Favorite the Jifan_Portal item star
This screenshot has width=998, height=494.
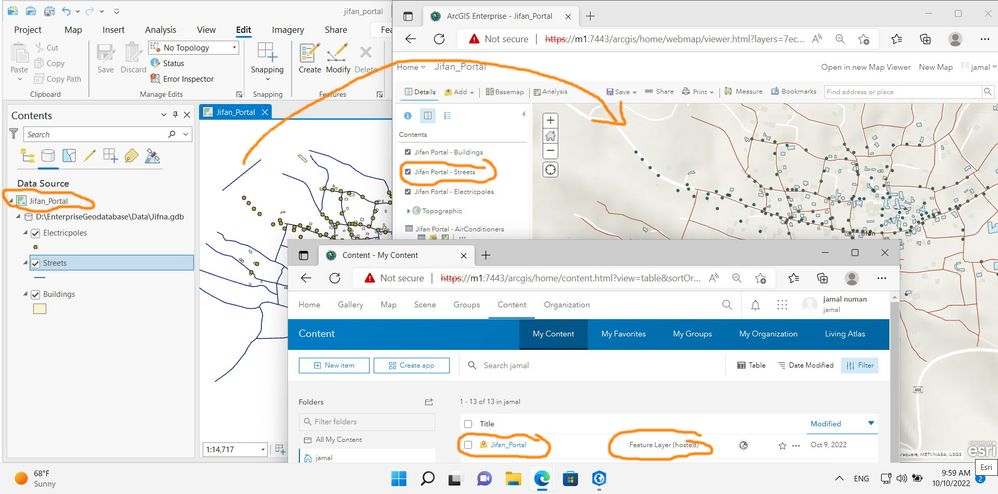point(782,446)
